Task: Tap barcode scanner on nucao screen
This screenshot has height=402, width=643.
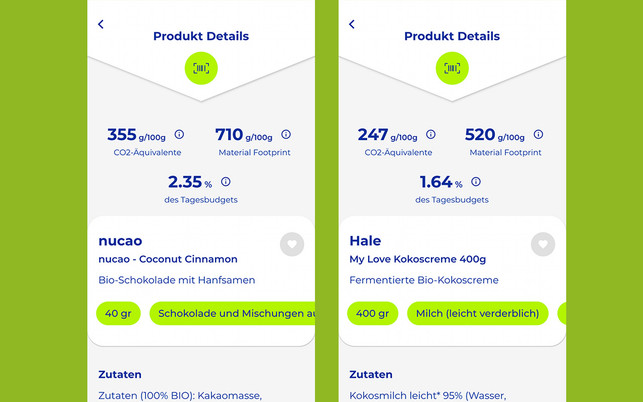Action: tap(202, 68)
